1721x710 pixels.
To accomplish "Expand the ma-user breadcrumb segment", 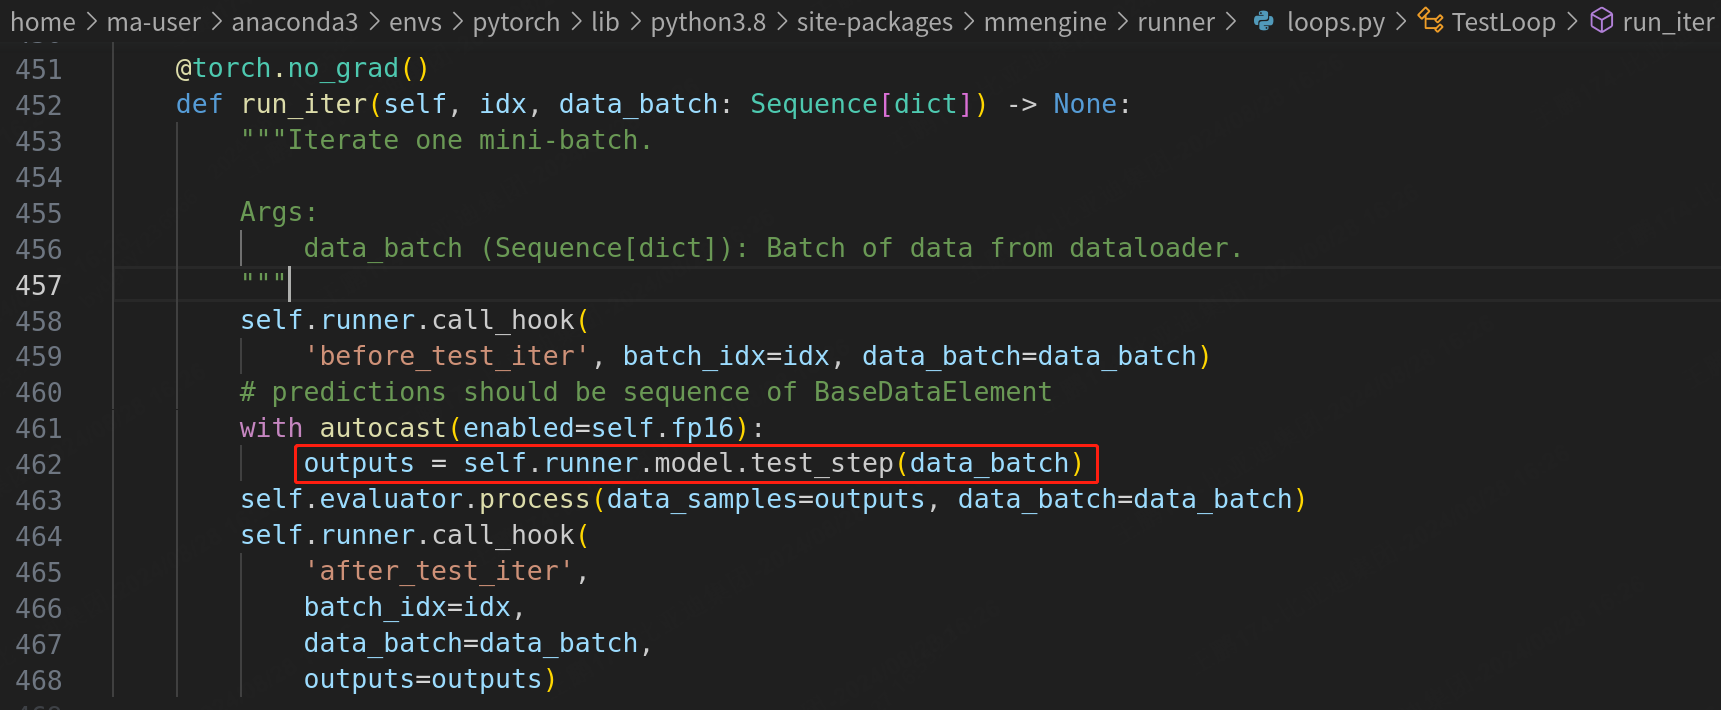I will pos(154,22).
